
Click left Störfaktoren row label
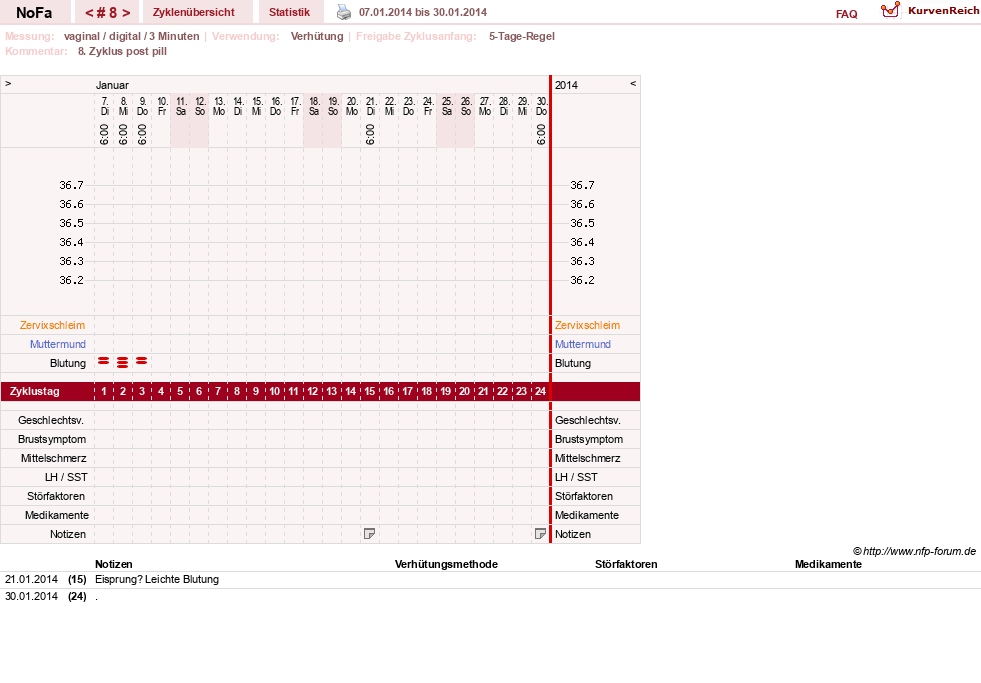tap(56, 496)
